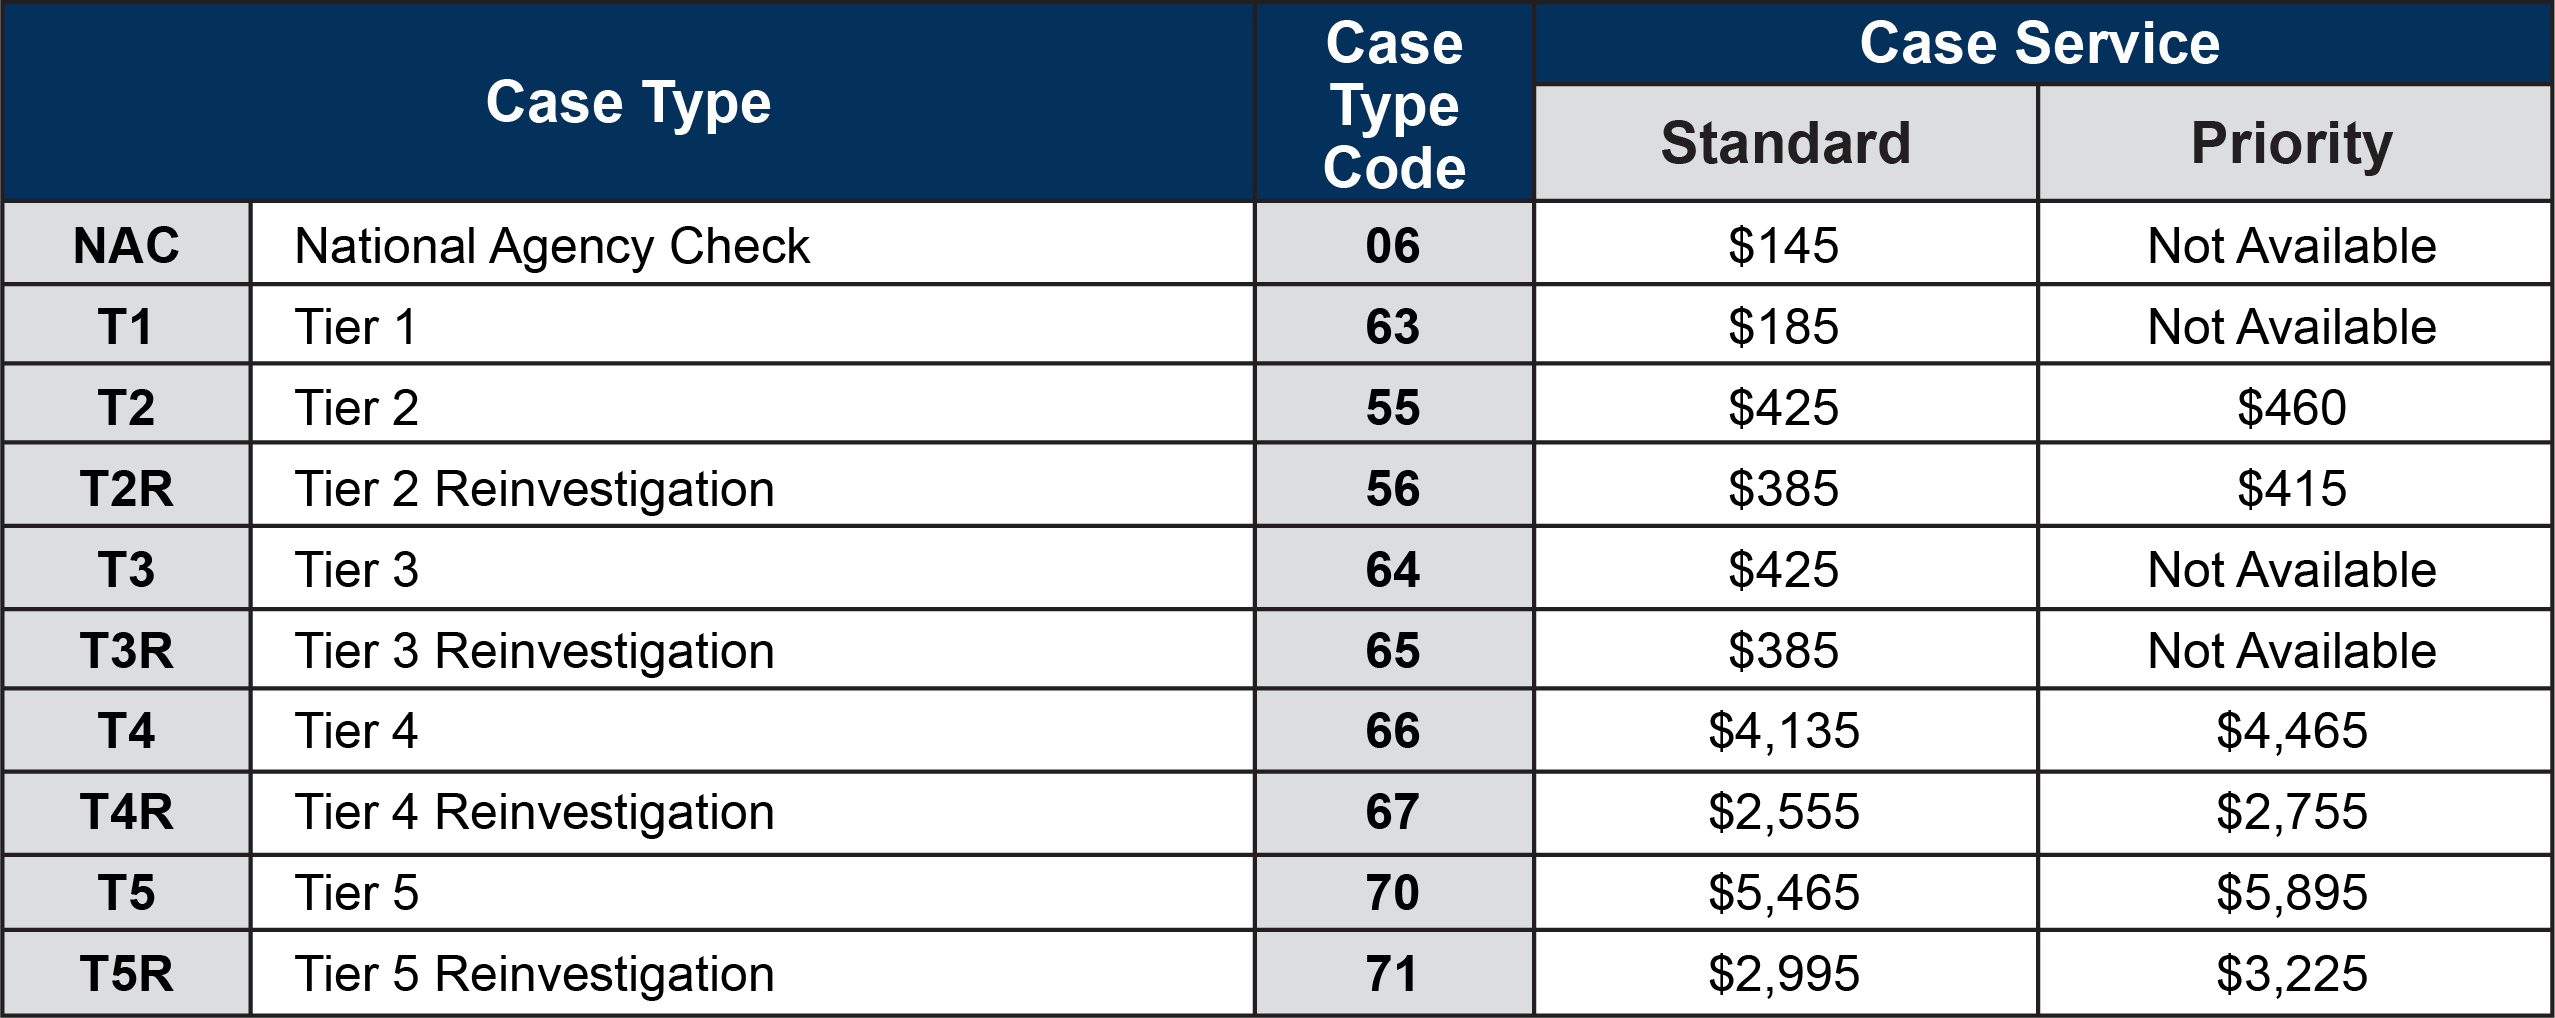Click the T4R abbreviation cell
This screenshot has height=1018, width=2555.
(126, 812)
